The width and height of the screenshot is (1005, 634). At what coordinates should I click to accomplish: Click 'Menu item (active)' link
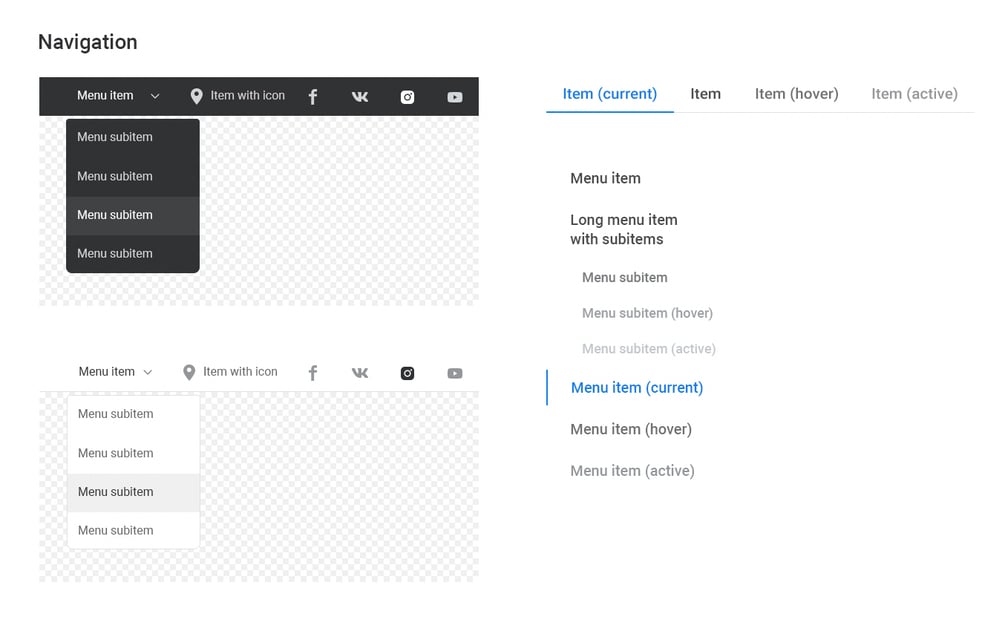(x=633, y=471)
